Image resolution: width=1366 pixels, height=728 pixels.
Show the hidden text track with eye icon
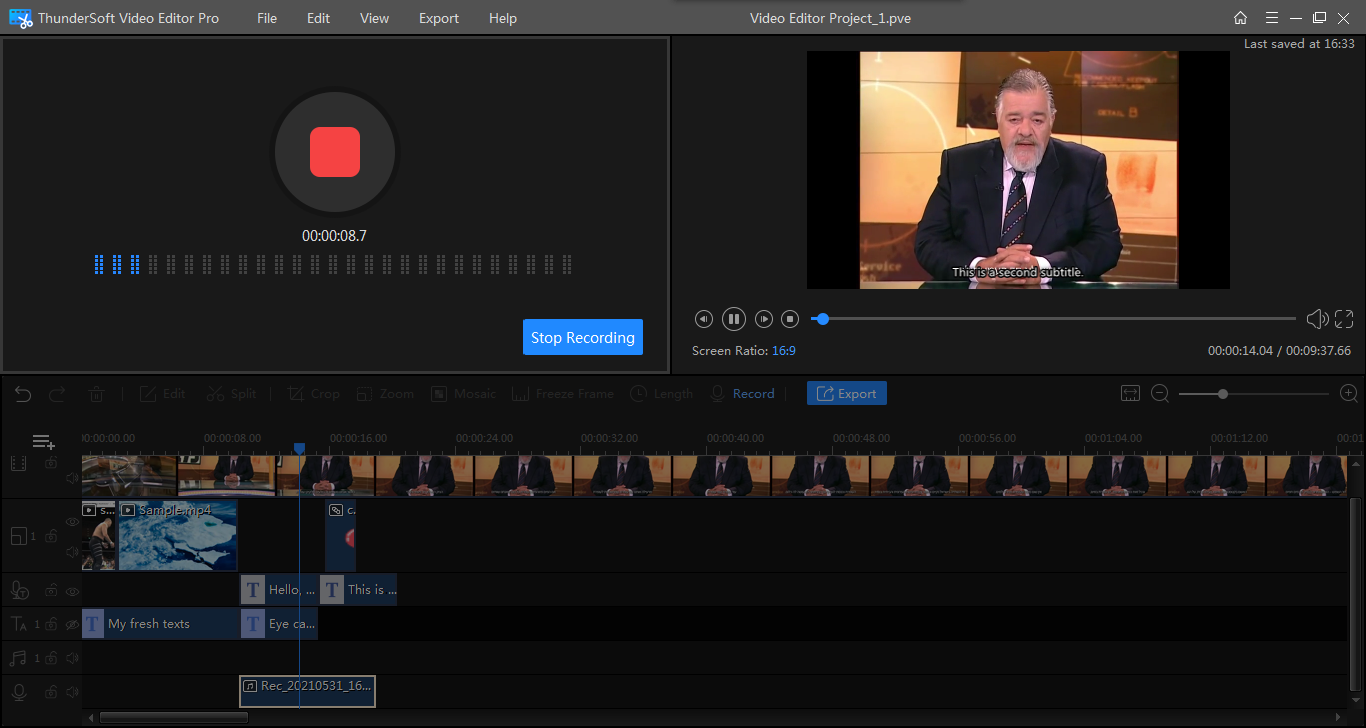pyautogui.click(x=72, y=624)
